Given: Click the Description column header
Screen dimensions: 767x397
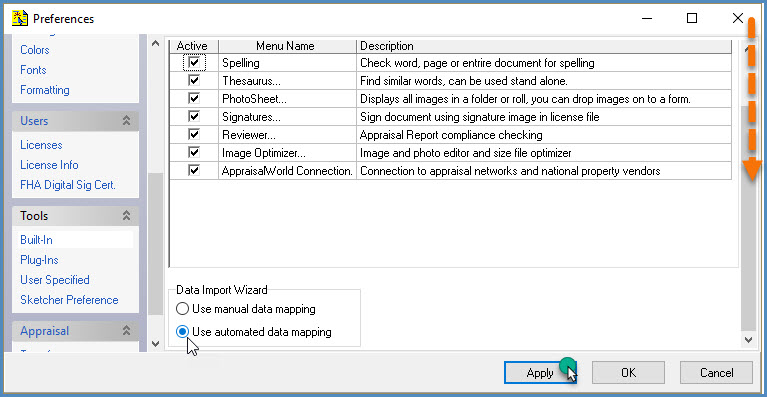Looking at the screenshot, I should tap(544, 46).
